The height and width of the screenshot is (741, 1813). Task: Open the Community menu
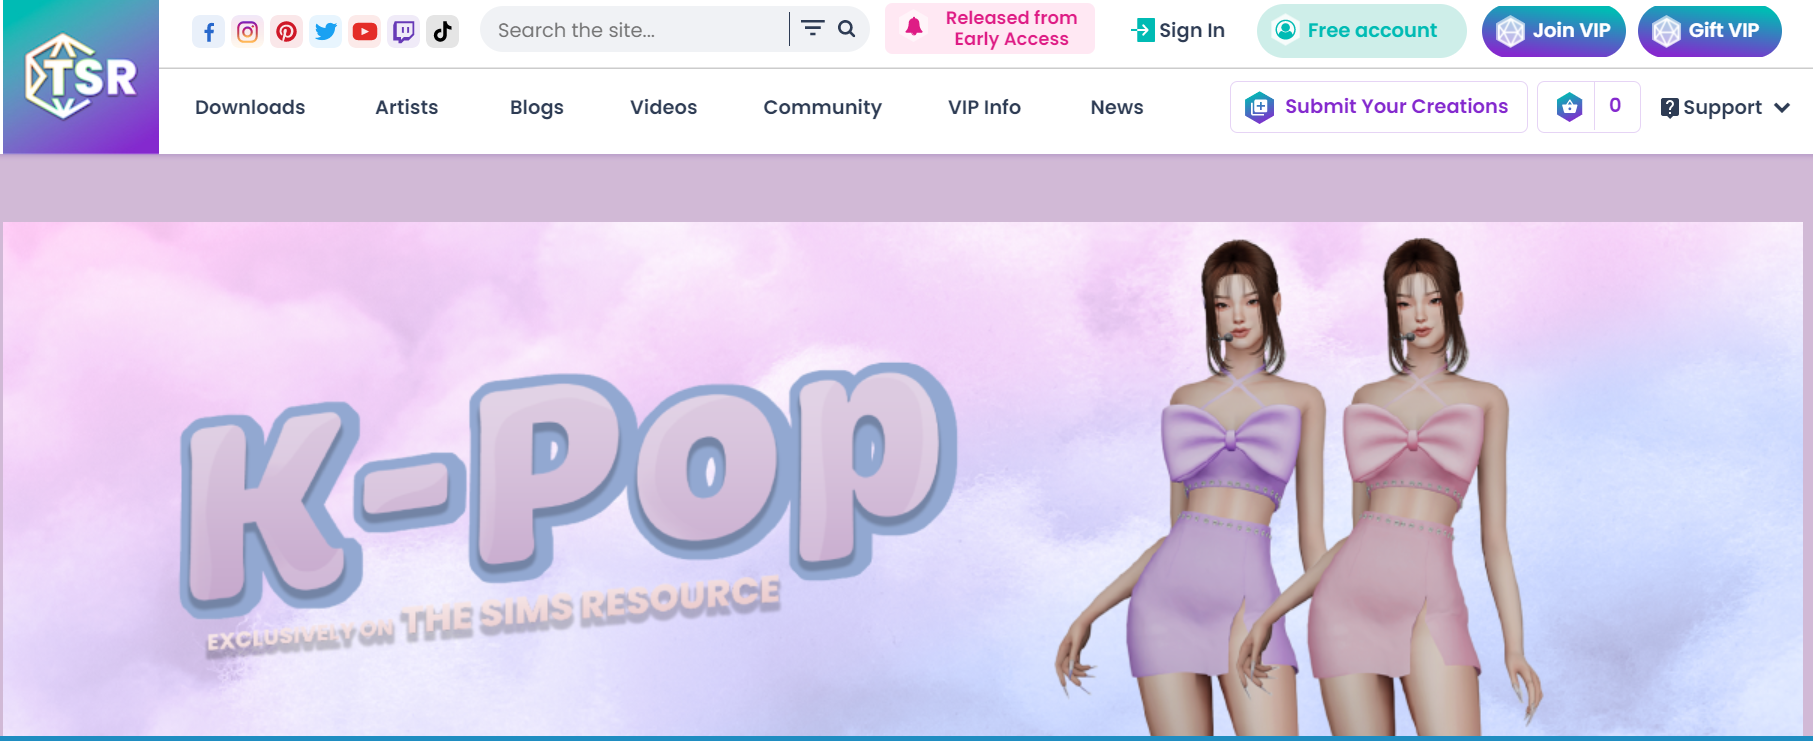(x=823, y=107)
